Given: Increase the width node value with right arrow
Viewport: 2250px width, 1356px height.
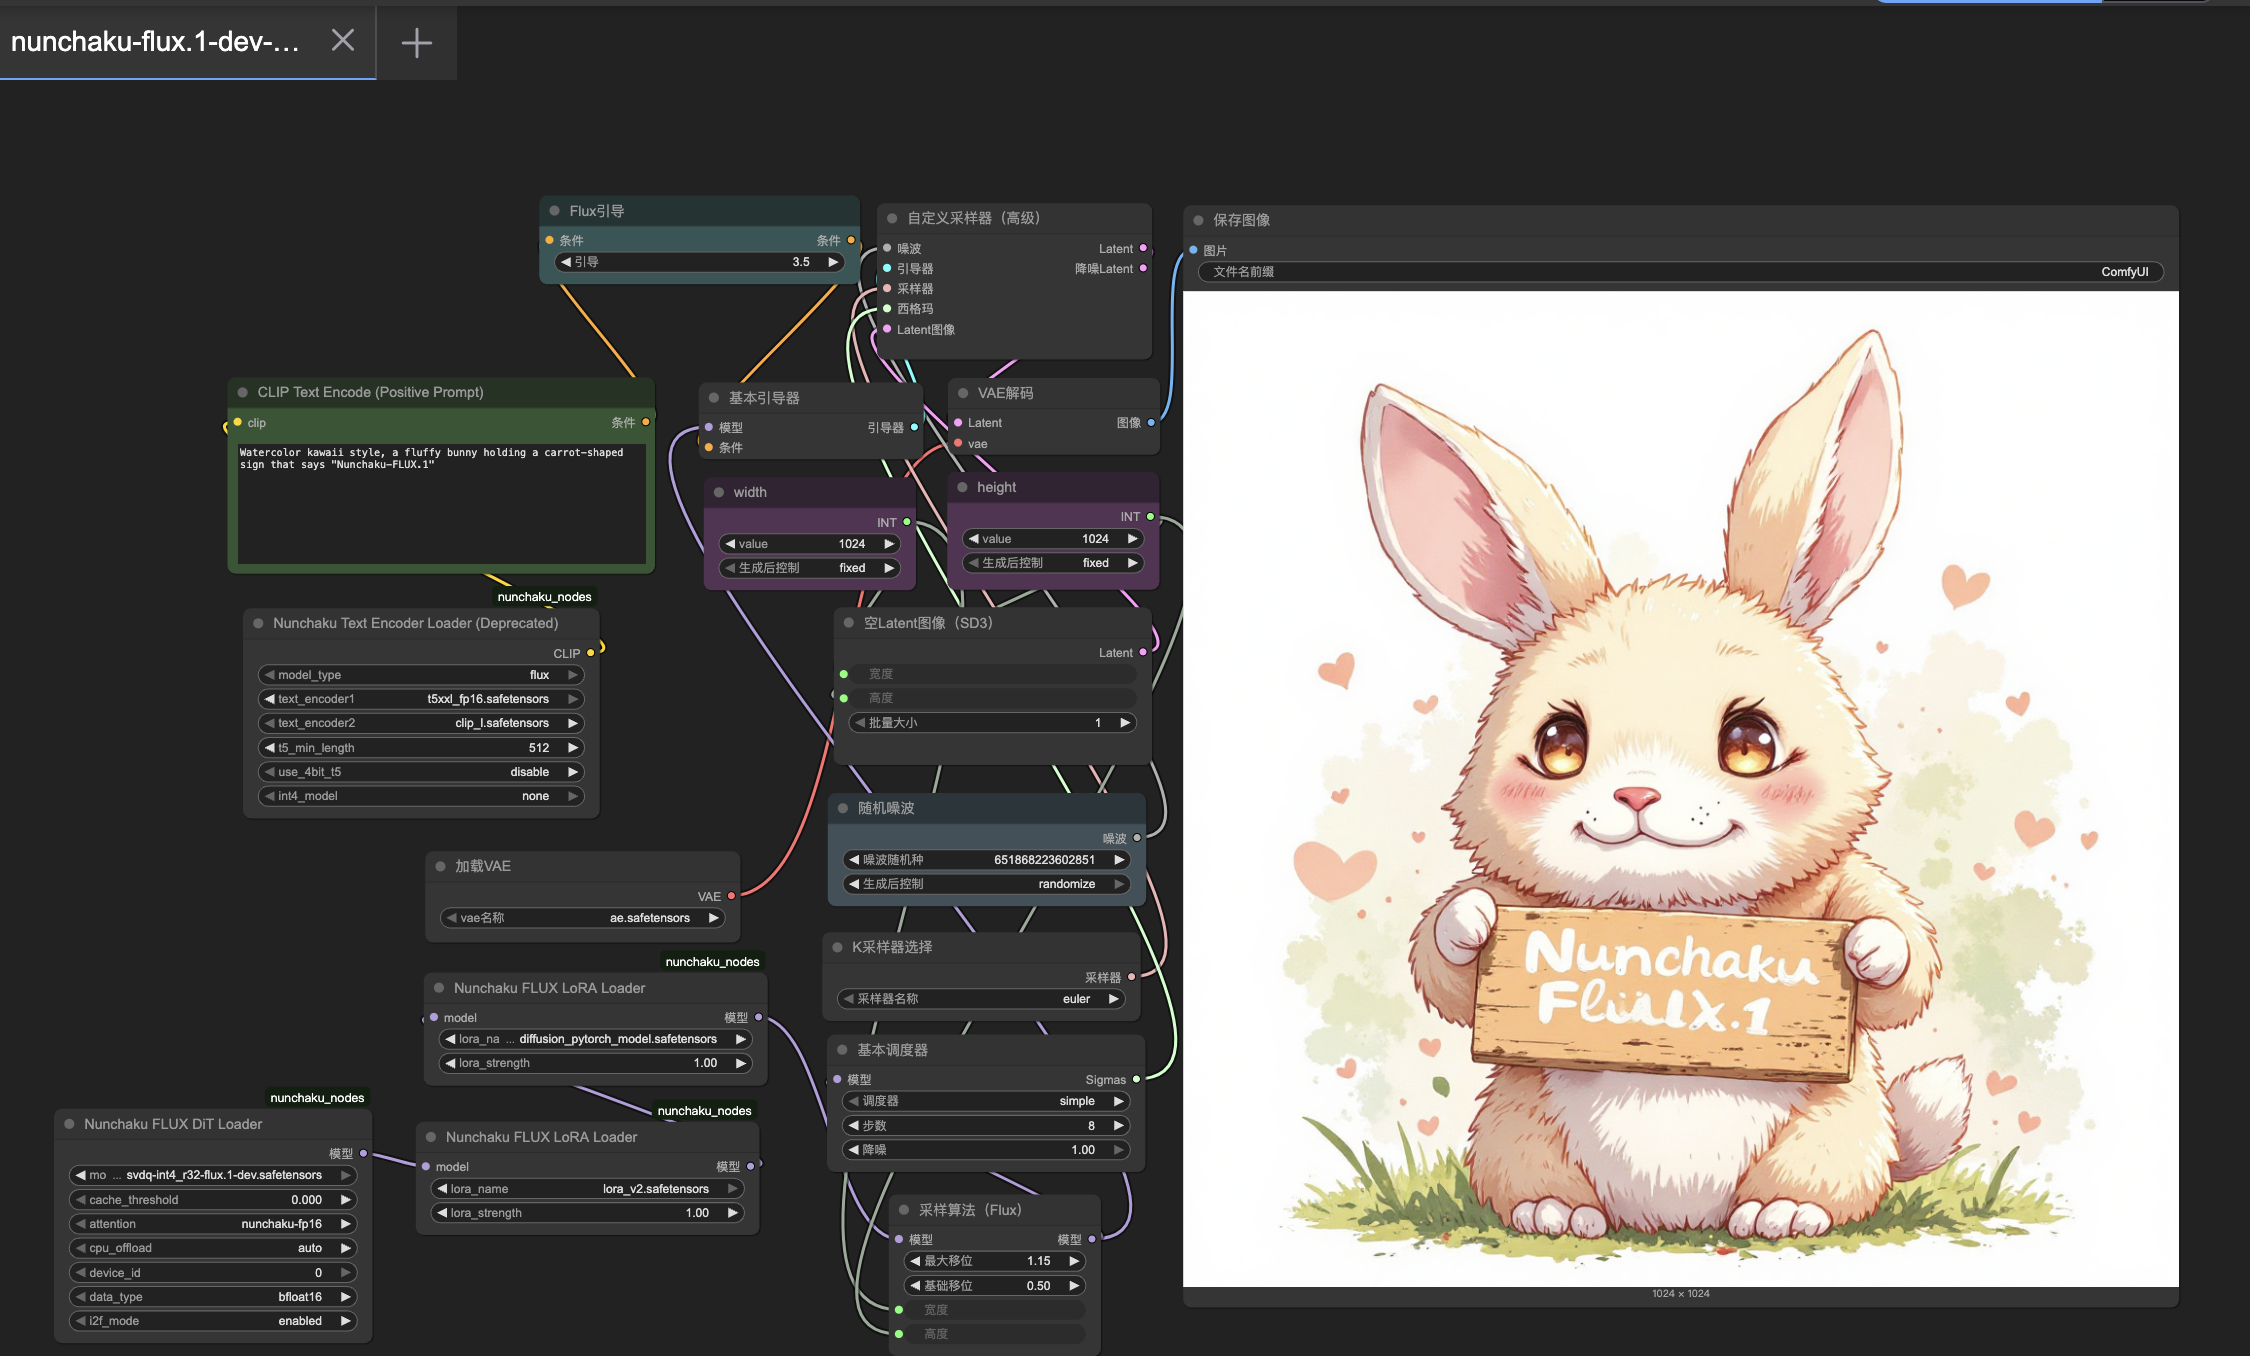Looking at the screenshot, I should (x=889, y=544).
